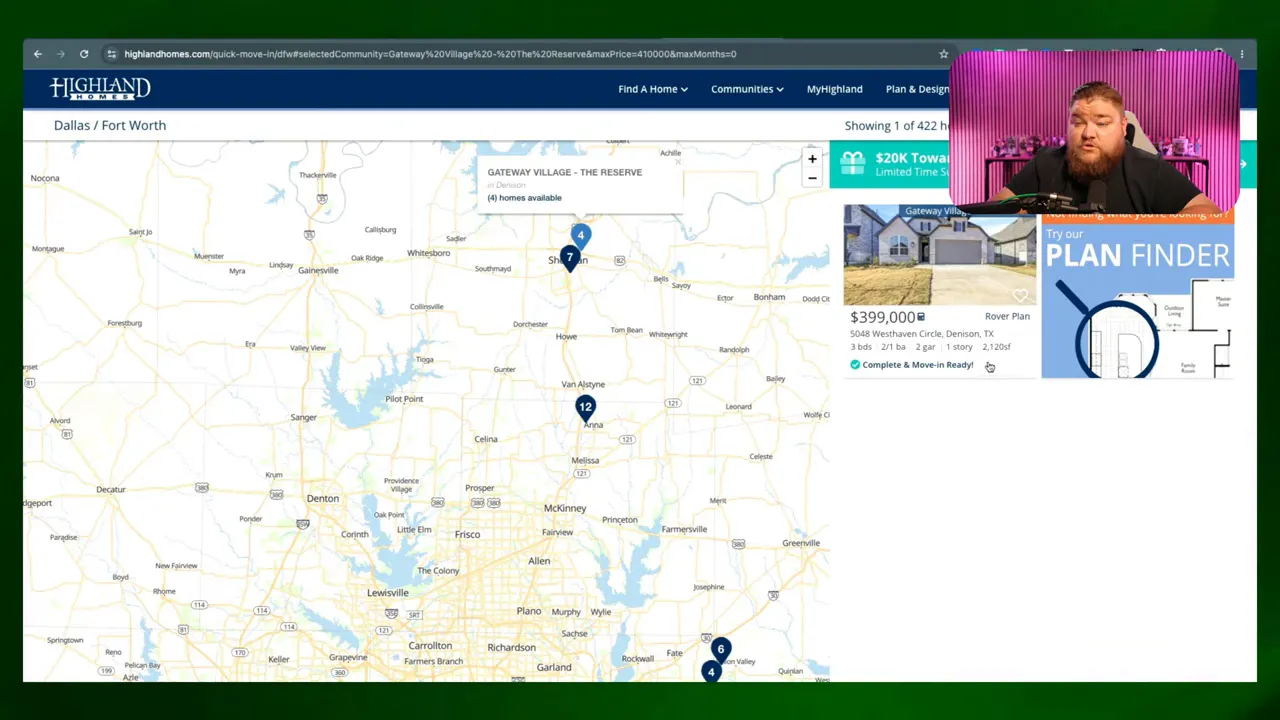Viewport: 1280px width, 720px height.
Task: Close the Gateway Village map popup
Action: tap(677, 161)
